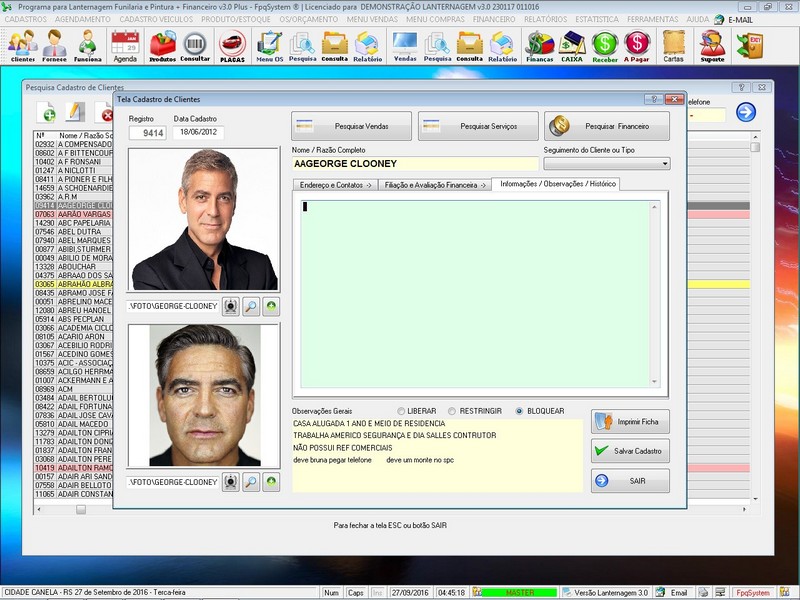
Task: Click magnifier icon beside bottom photo path
Action: 251,482
